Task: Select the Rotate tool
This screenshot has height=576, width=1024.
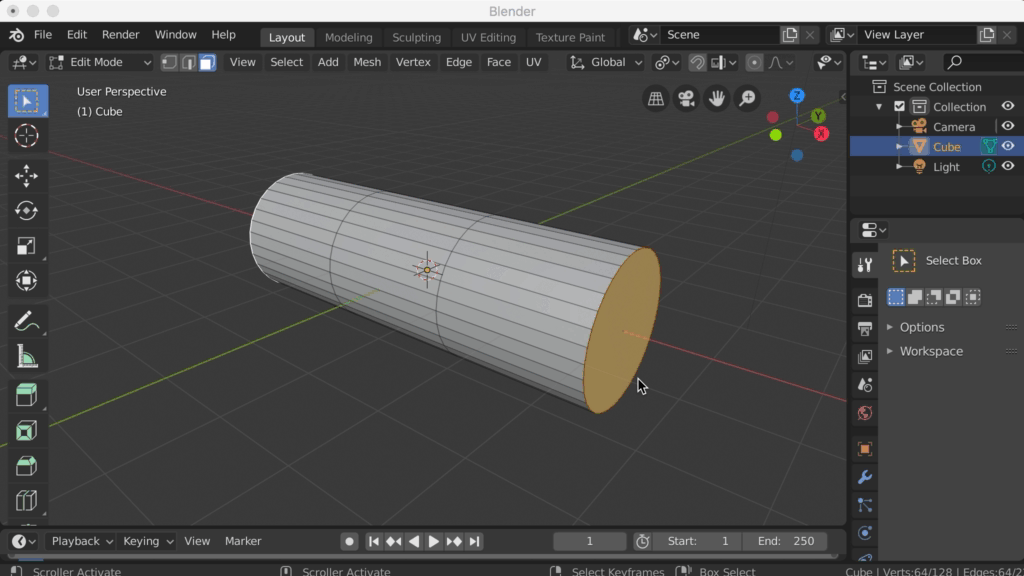Action: (x=26, y=211)
